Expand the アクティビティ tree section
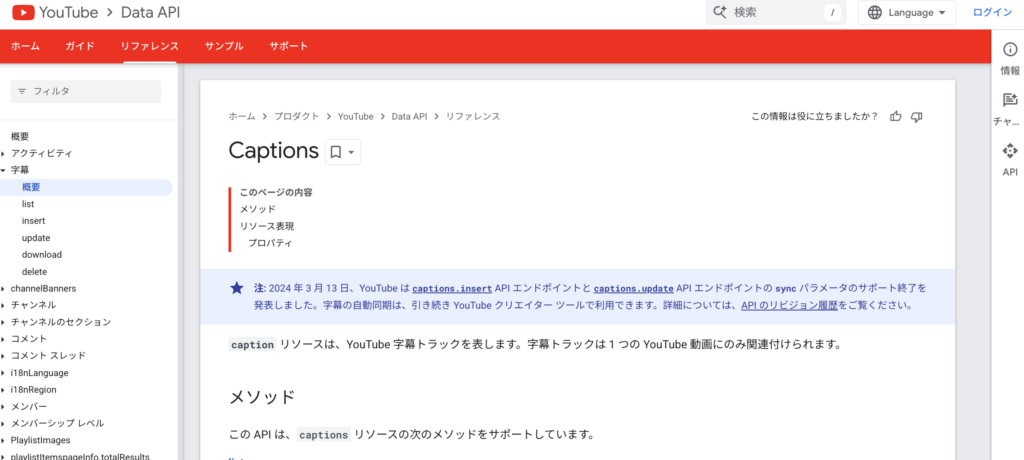Viewport: 1024px width, 460px height. click(x=4, y=153)
